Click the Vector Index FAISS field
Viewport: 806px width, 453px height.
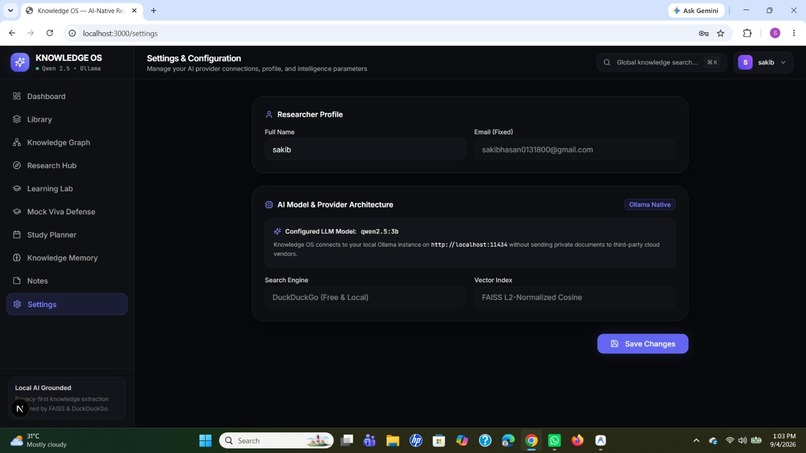click(575, 297)
